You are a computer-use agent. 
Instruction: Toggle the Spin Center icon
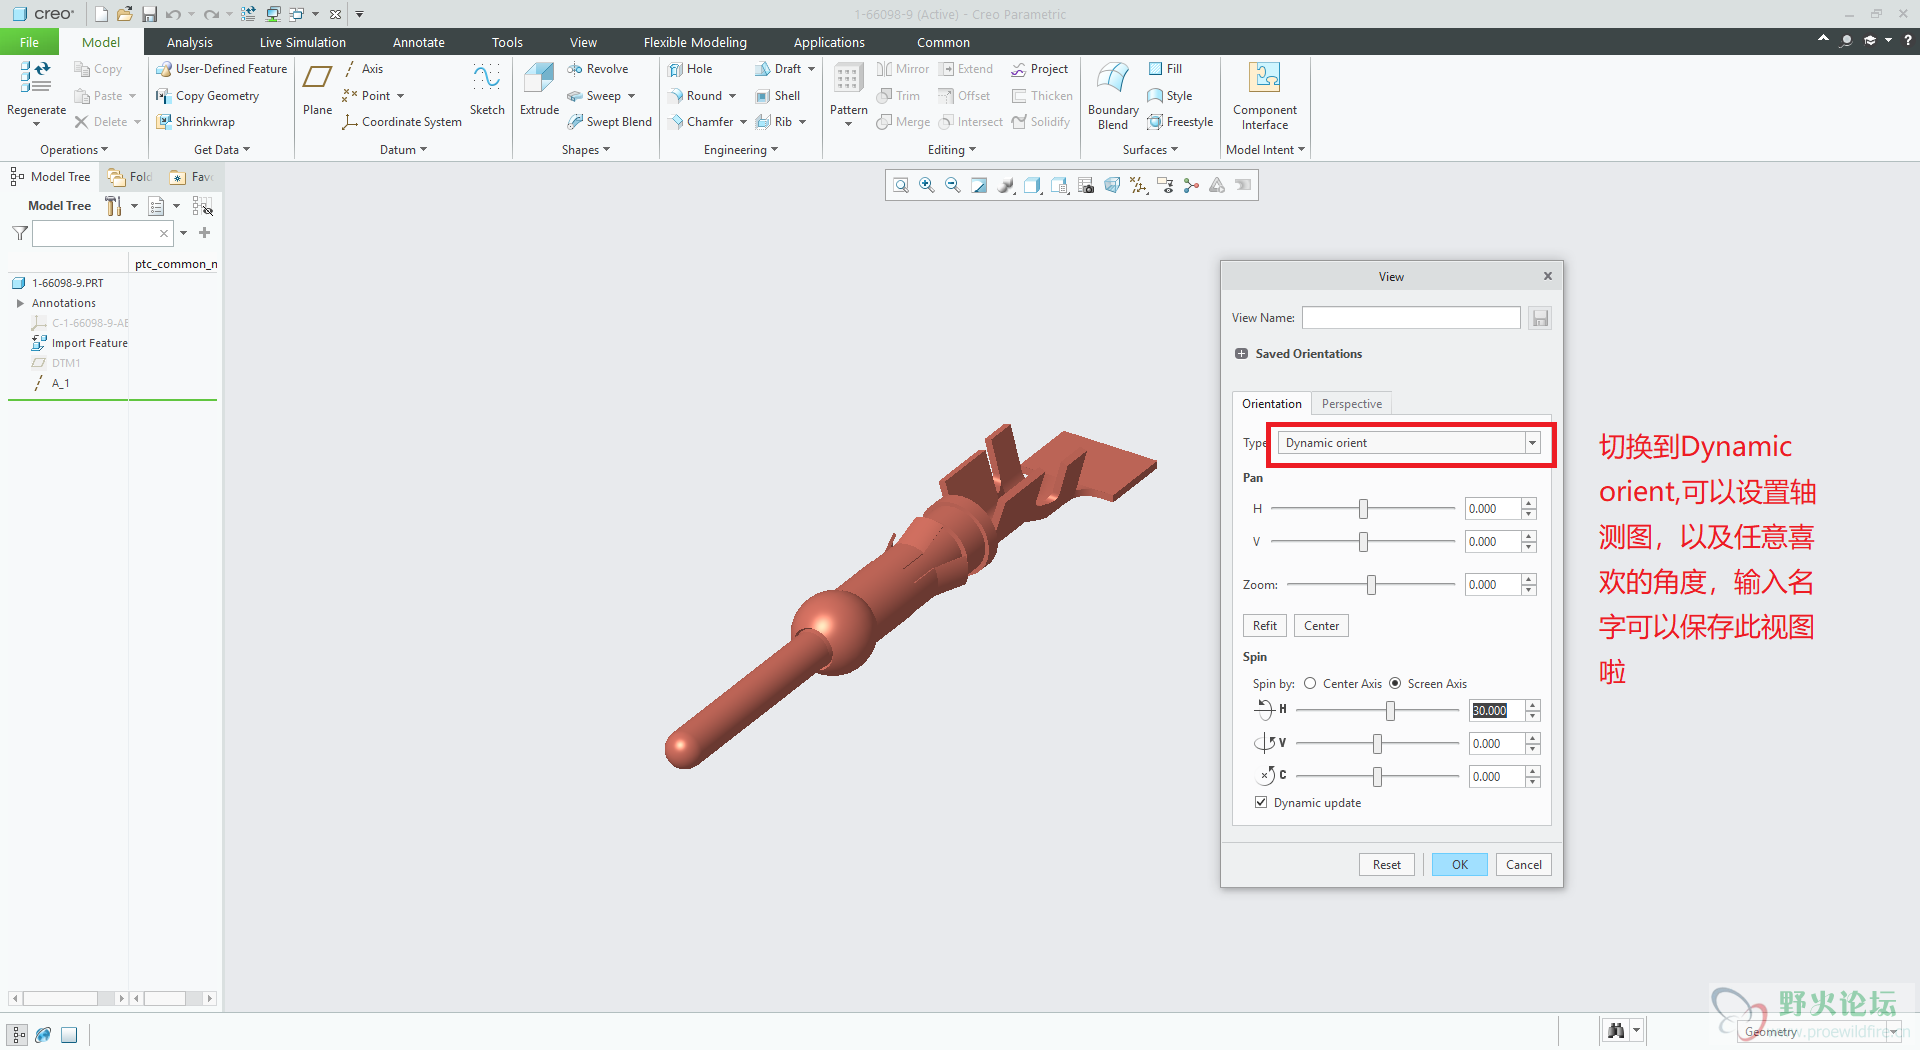pyautogui.click(x=1191, y=185)
